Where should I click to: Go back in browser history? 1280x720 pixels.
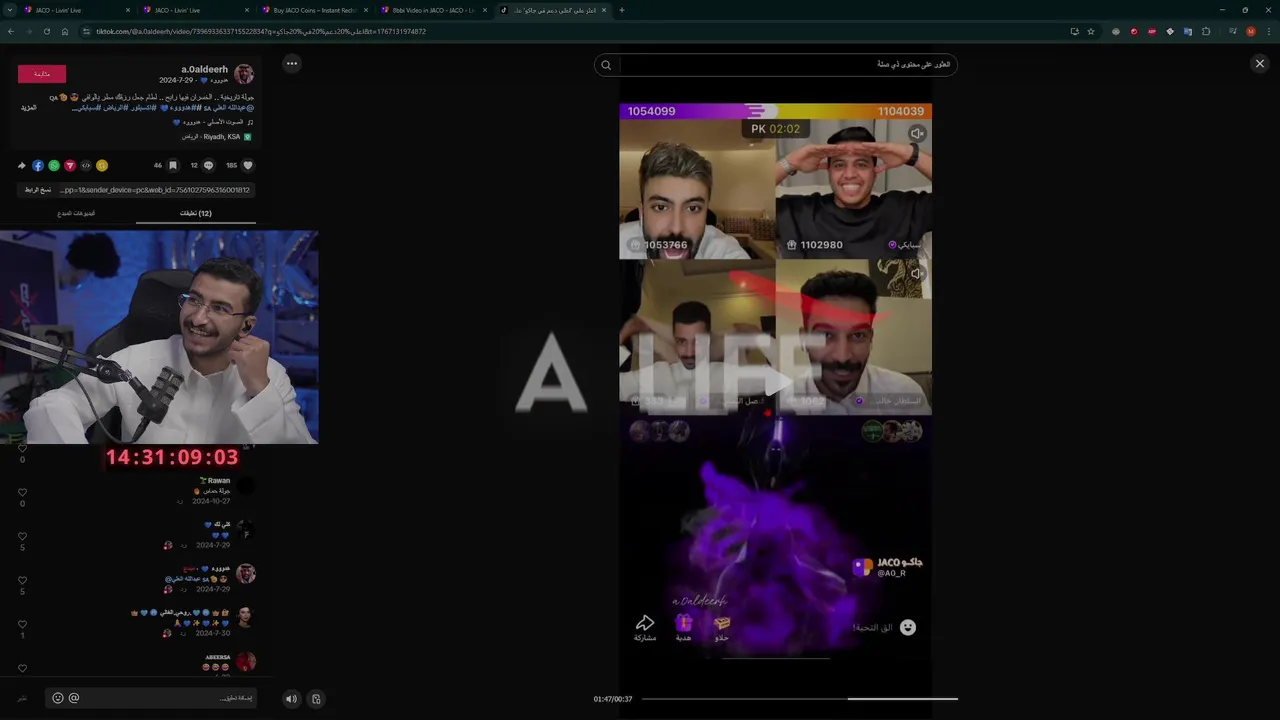pyautogui.click(x=11, y=31)
